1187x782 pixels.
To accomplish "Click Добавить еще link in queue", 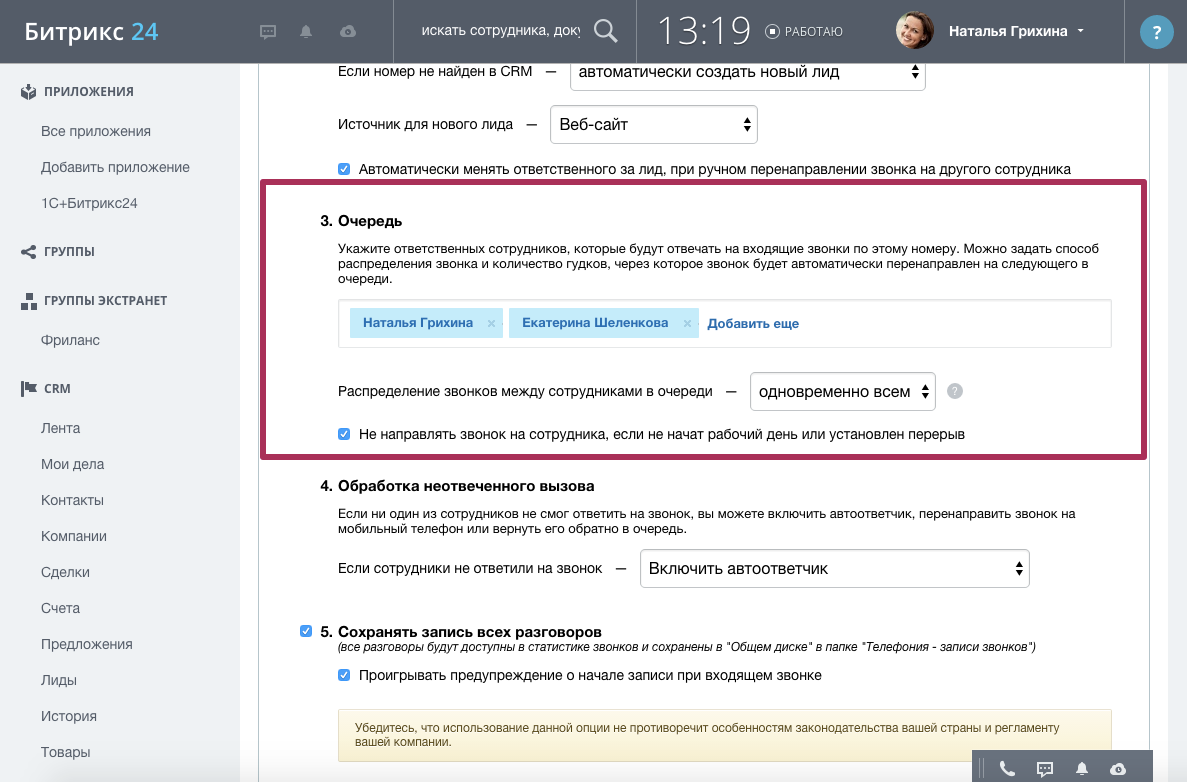I will (752, 323).
